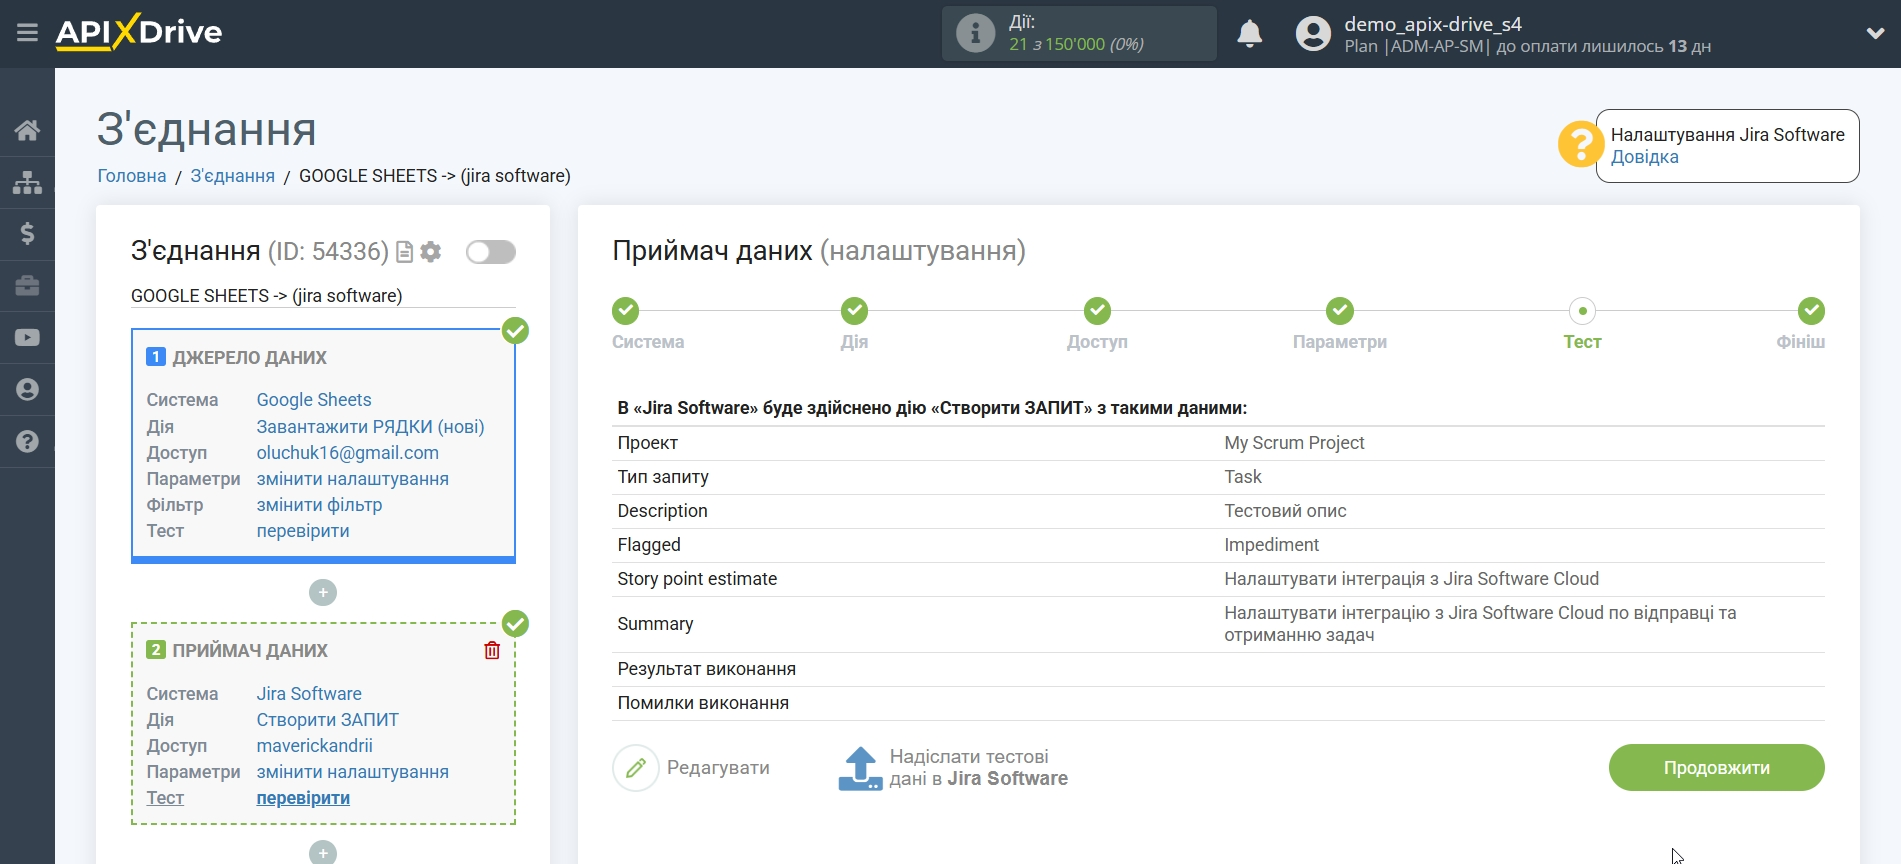The width and height of the screenshot is (1901, 864).
Task: Click the Помилки виконання row
Action: (1218, 703)
